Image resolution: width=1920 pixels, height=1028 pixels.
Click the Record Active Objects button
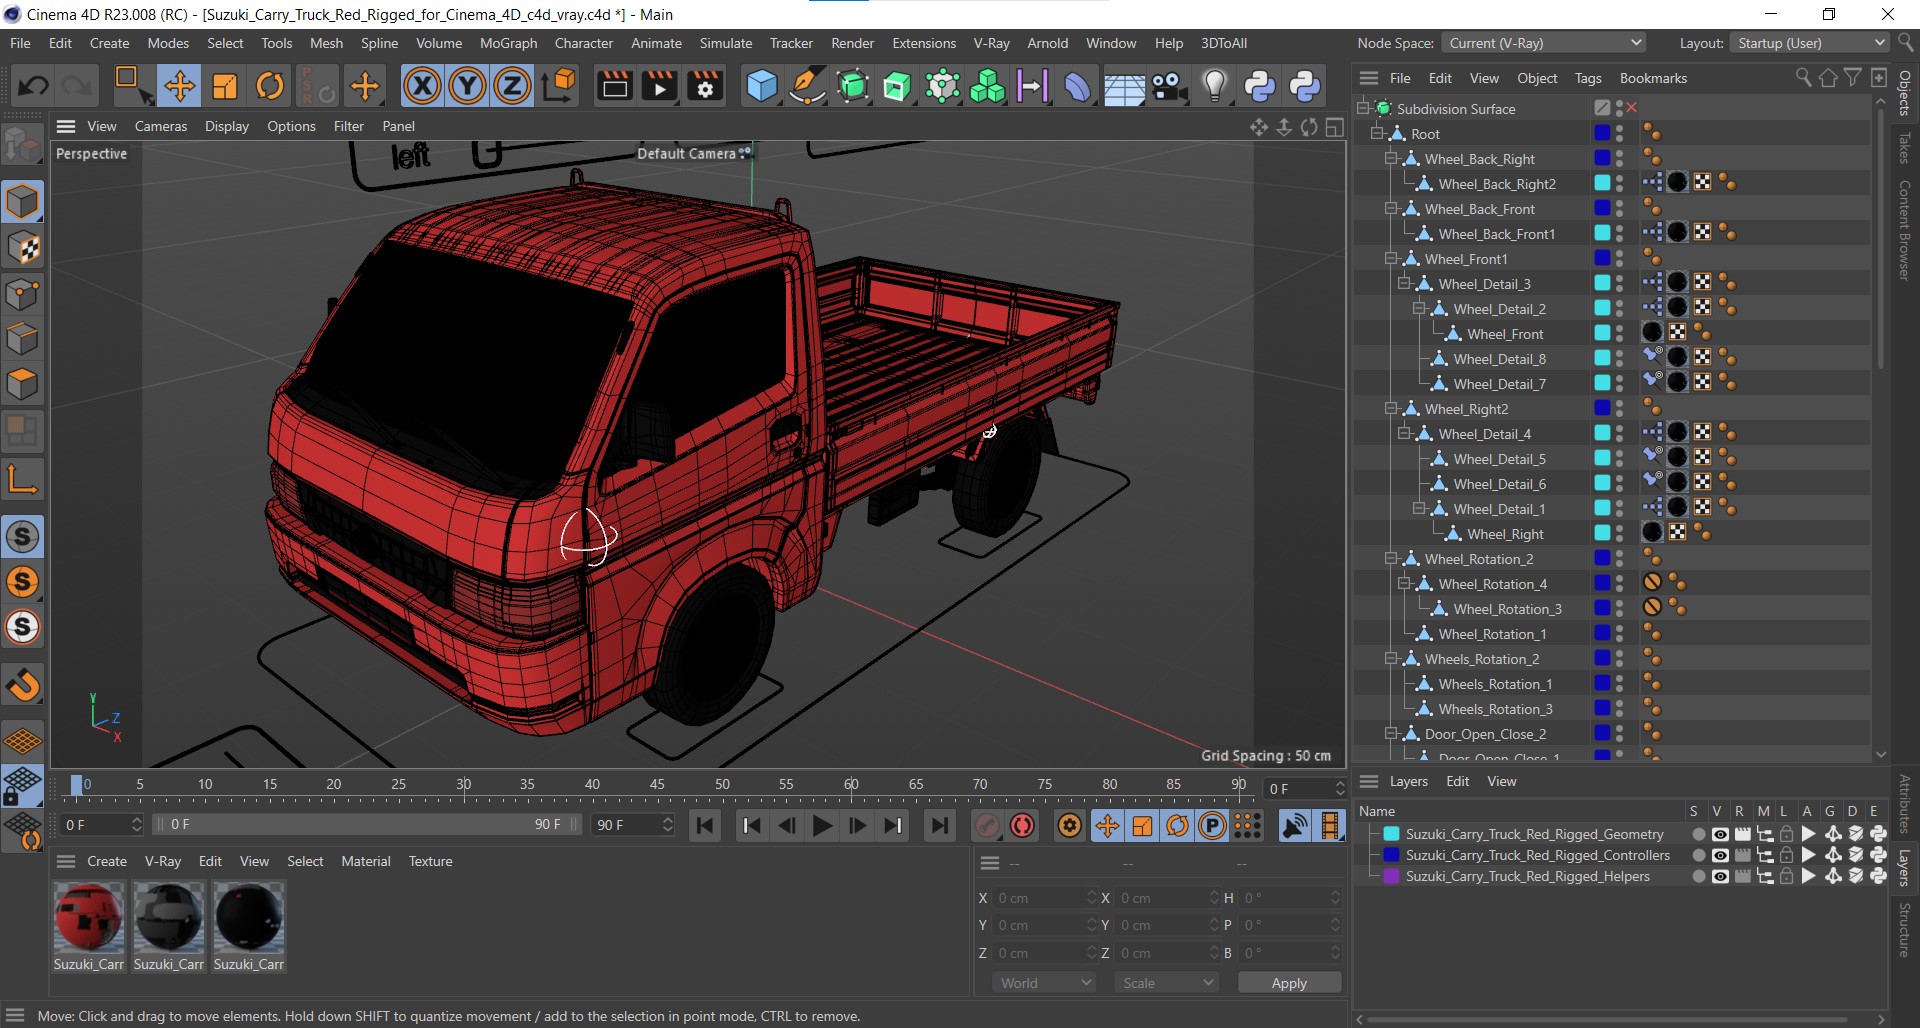click(986, 826)
